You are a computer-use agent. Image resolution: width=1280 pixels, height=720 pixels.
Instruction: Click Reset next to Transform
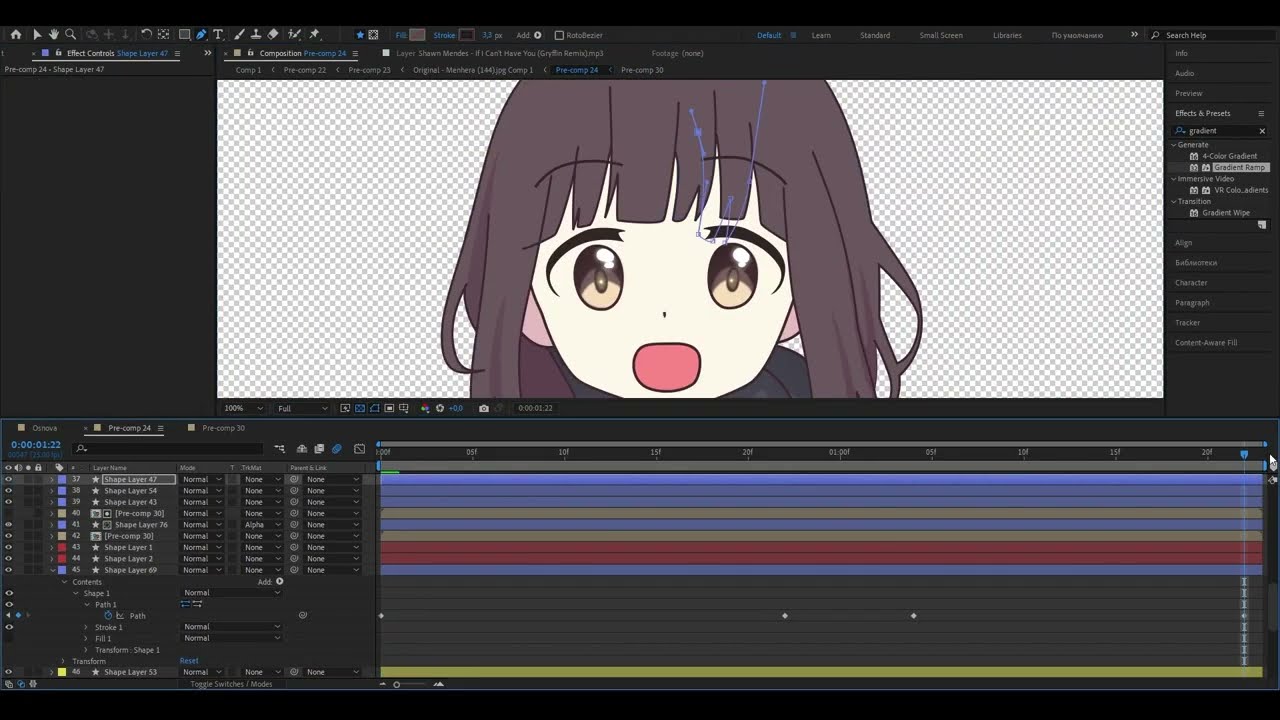pyautogui.click(x=189, y=661)
